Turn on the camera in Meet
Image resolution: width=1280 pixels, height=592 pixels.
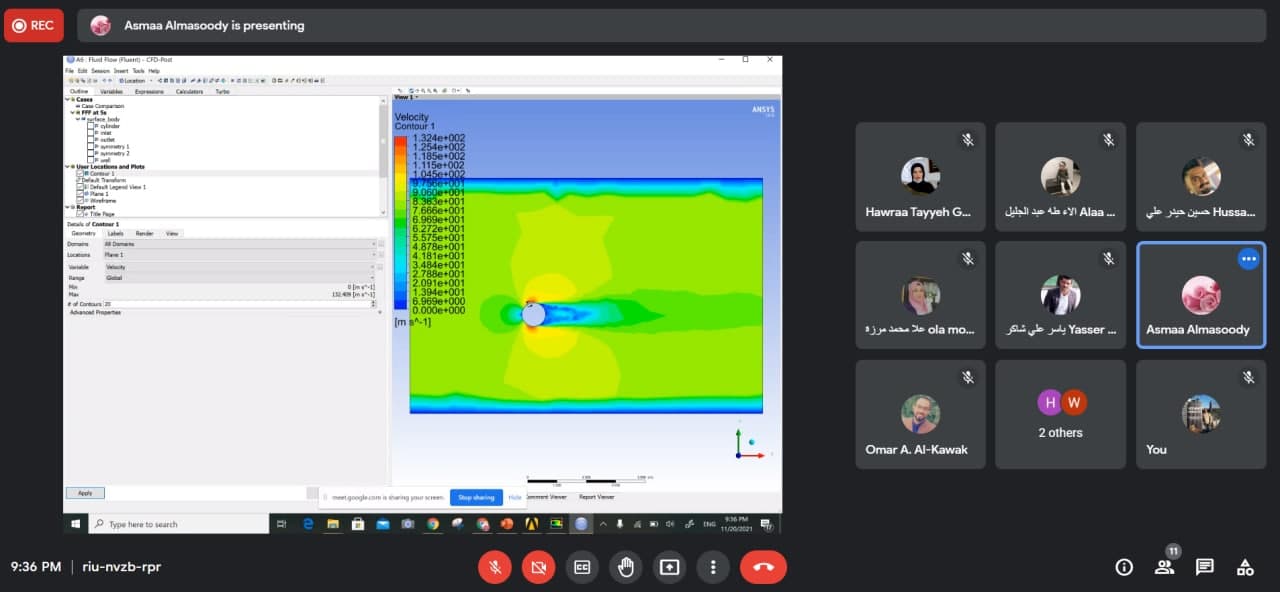[x=538, y=567]
